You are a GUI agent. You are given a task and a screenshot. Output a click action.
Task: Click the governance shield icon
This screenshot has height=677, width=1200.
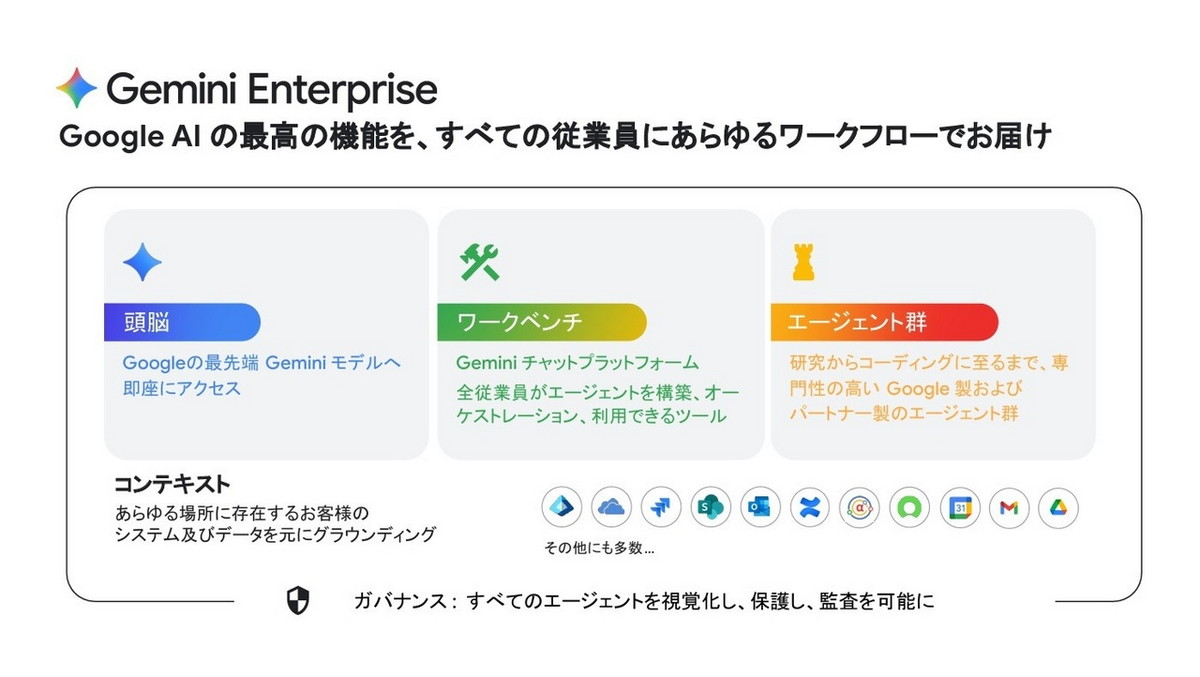pos(298,601)
